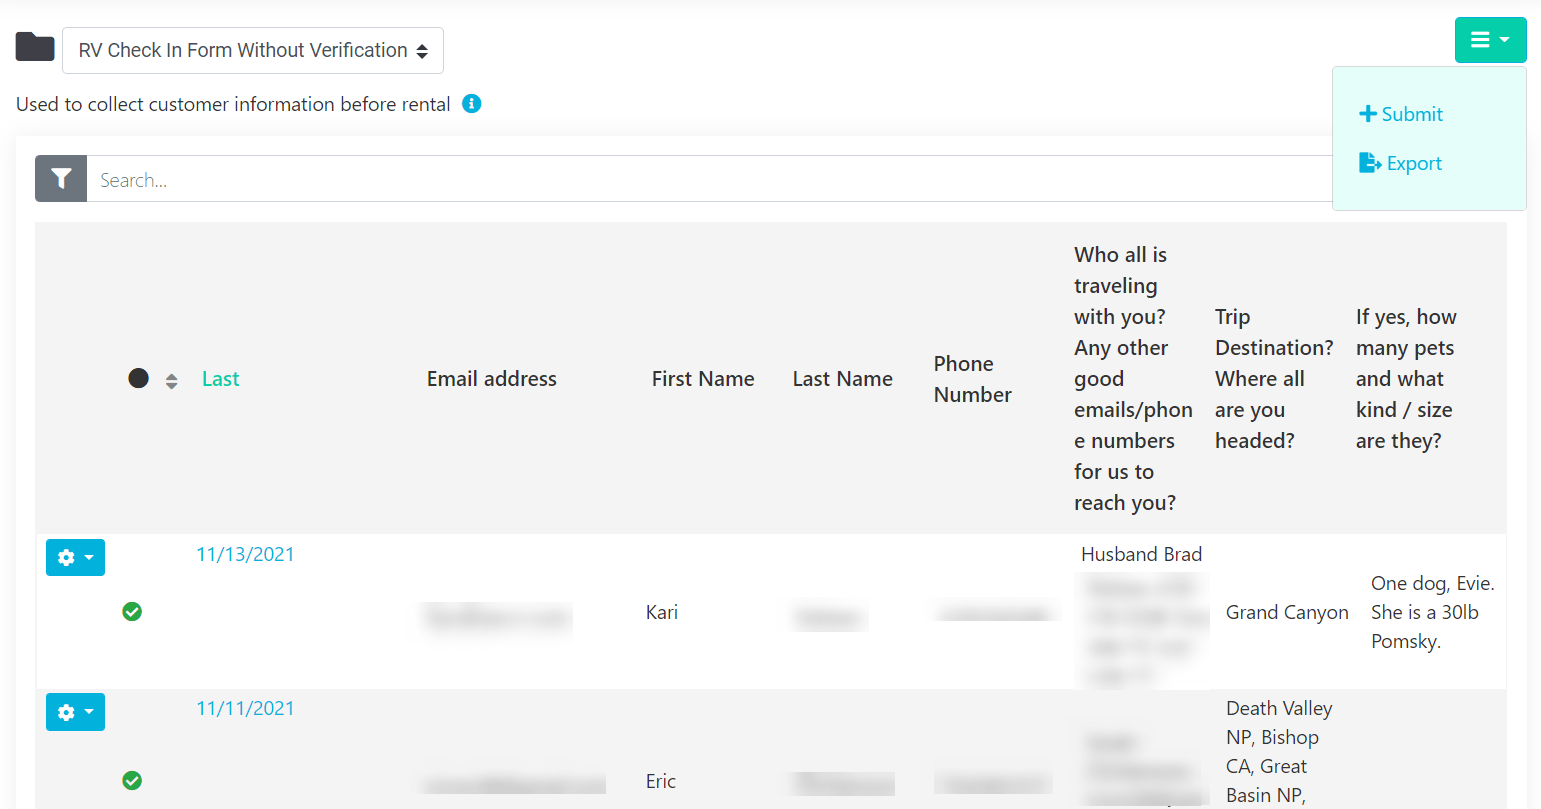1541x809 pixels.
Task: Expand gear actions dropdown for 11/11/2021 row
Action: tap(75, 712)
